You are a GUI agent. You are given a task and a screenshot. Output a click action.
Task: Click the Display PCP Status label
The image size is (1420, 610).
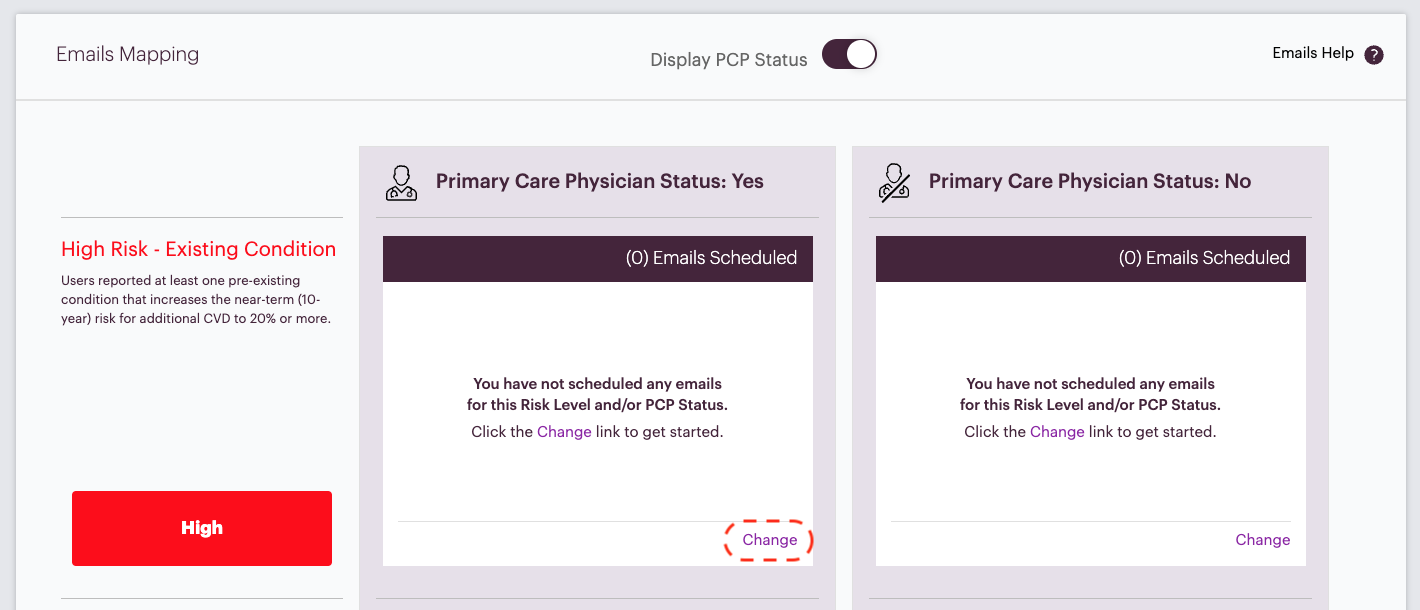729,60
